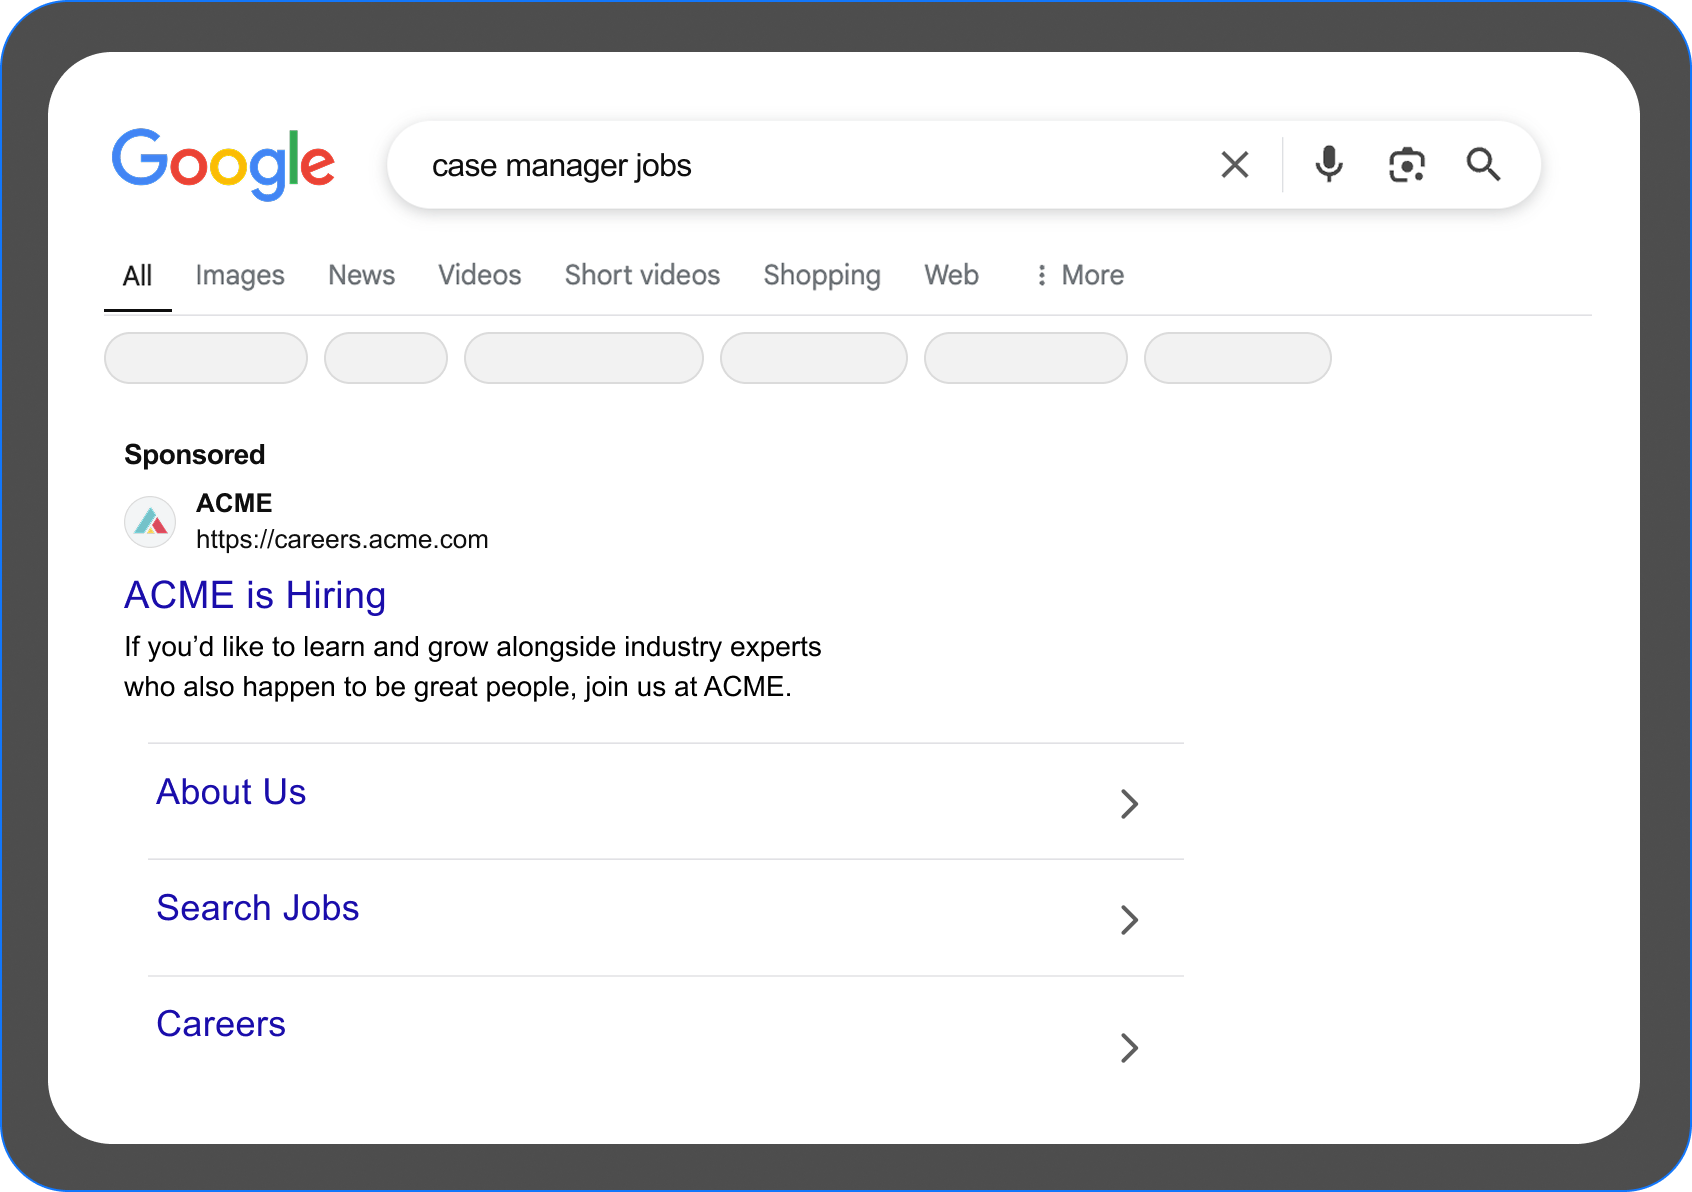Switch to the News tab
This screenshot has width=1692, height=1192.
[361, 275]
